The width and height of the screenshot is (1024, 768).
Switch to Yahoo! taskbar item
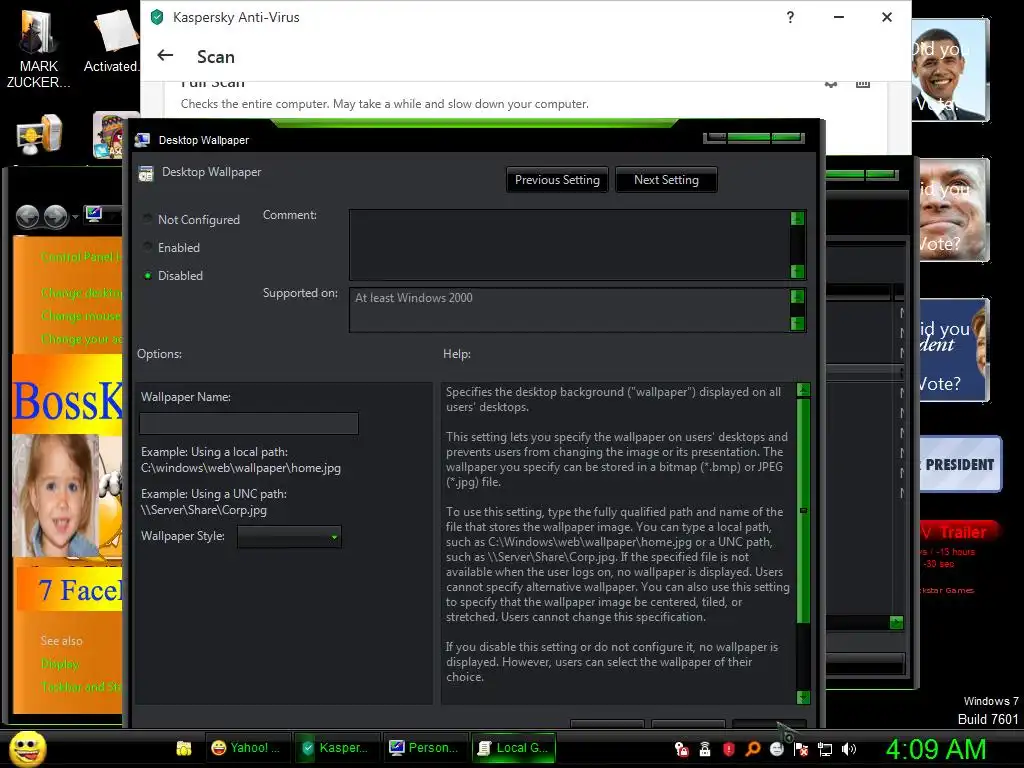249,748
